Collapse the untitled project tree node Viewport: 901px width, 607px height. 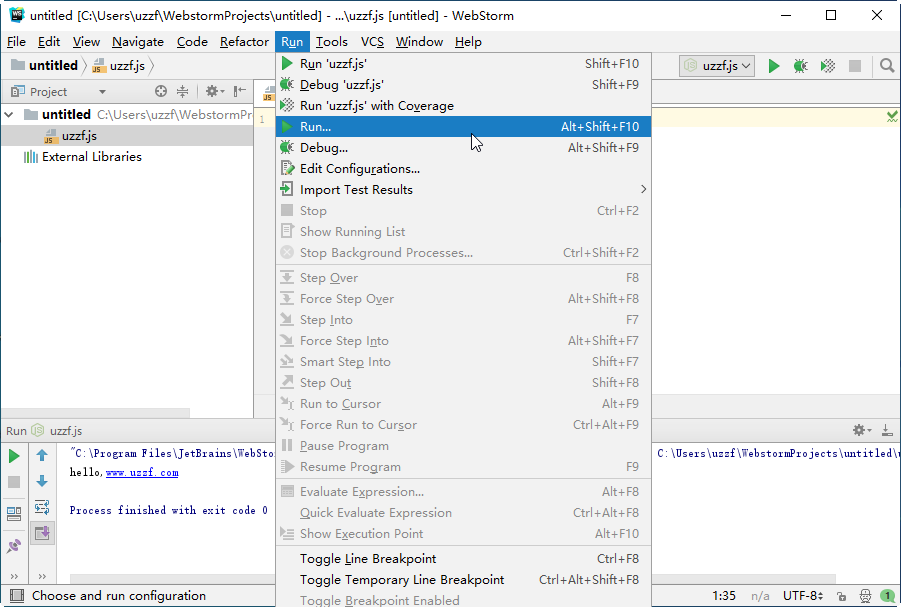(9, 114)
